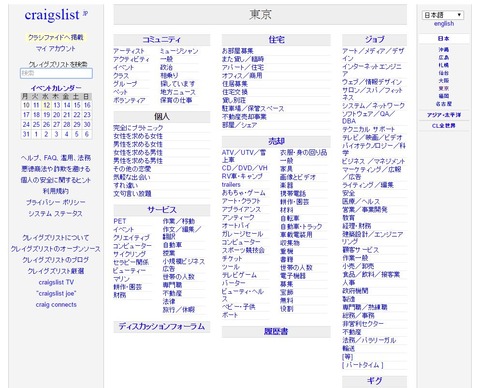Screen dimensions: 480x388
Task: Open [パートタイム] jobs link
Action: pyautogui.click(x=363, y=365)
